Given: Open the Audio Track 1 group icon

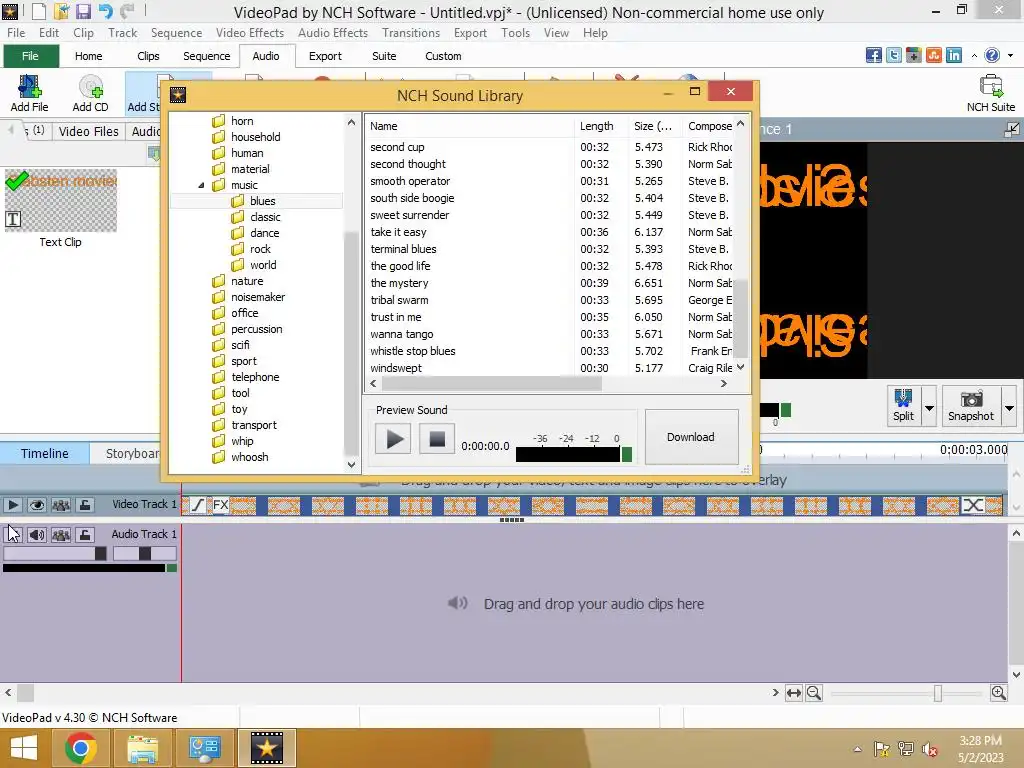Looking at the screenshot, I should click(61, 535).
